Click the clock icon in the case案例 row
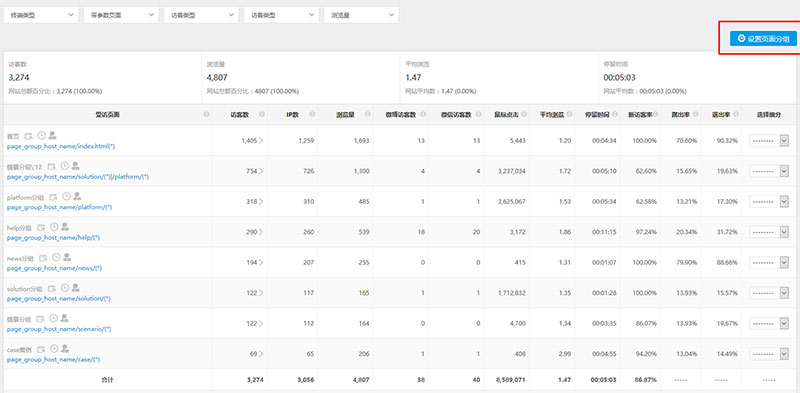800x393 pixels. (54, 349)
